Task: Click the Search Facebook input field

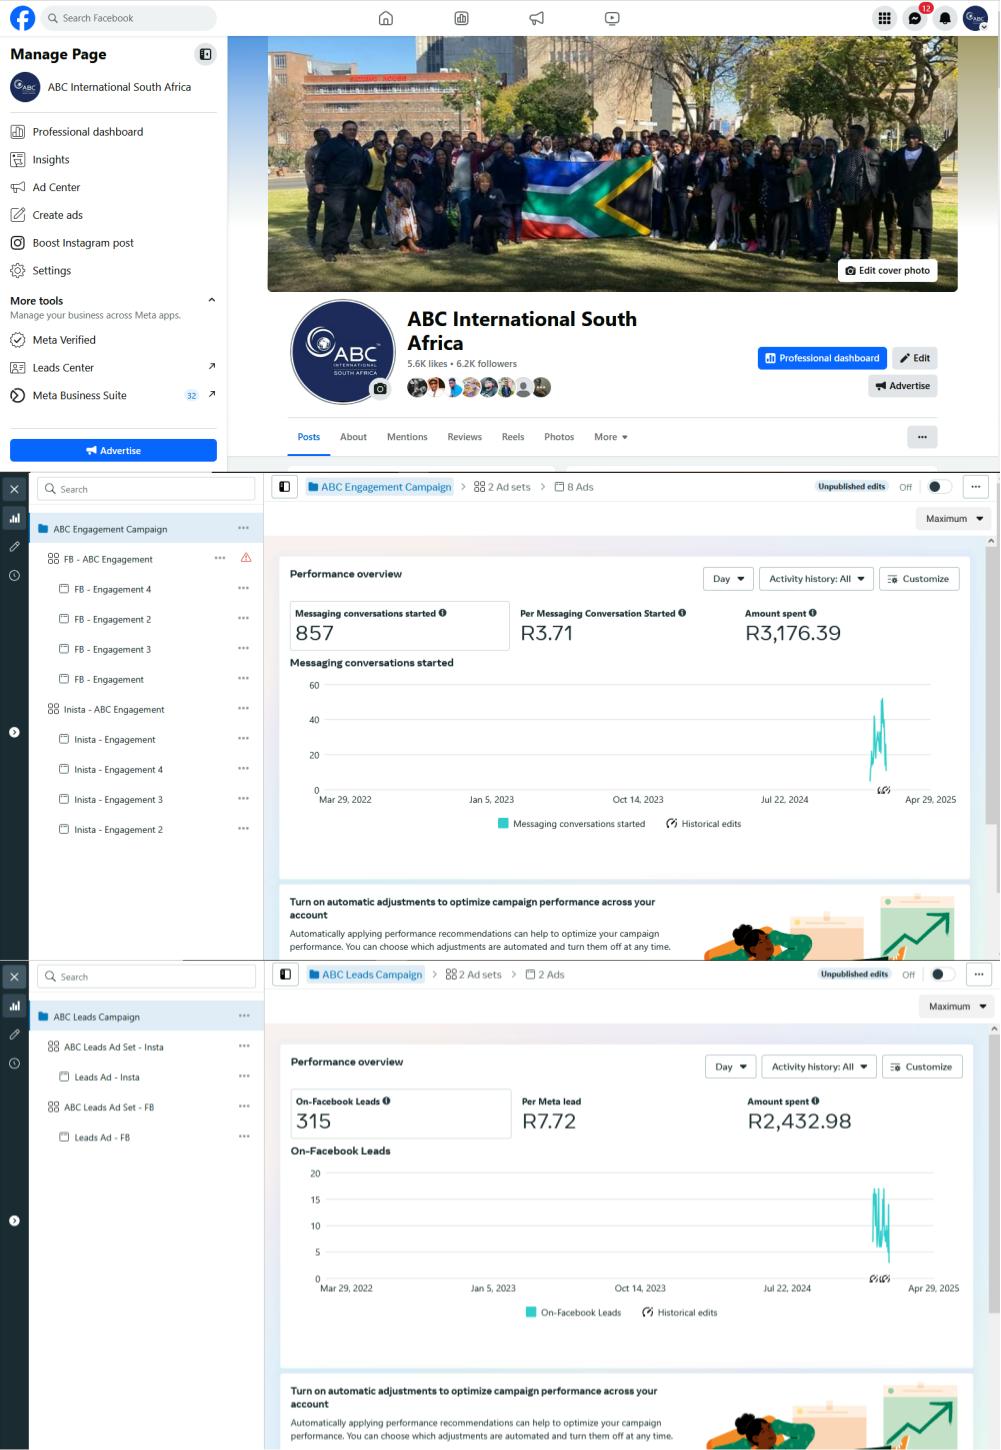Action: 130,18
